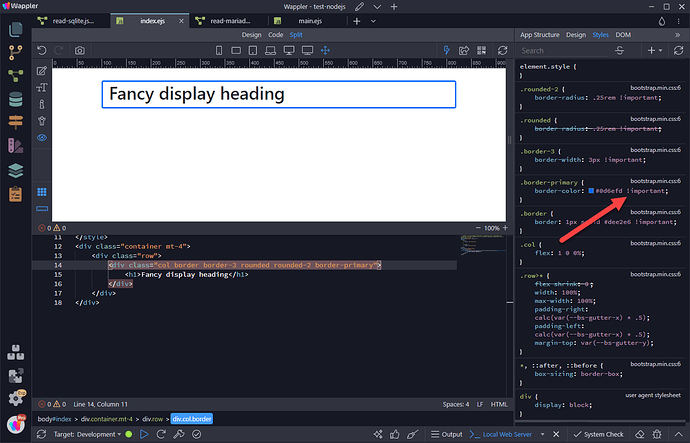The height and width of the screenshot is (443, 690).
Task: Open the Routing signpost sidebar icon
Action: click(15, 122)
